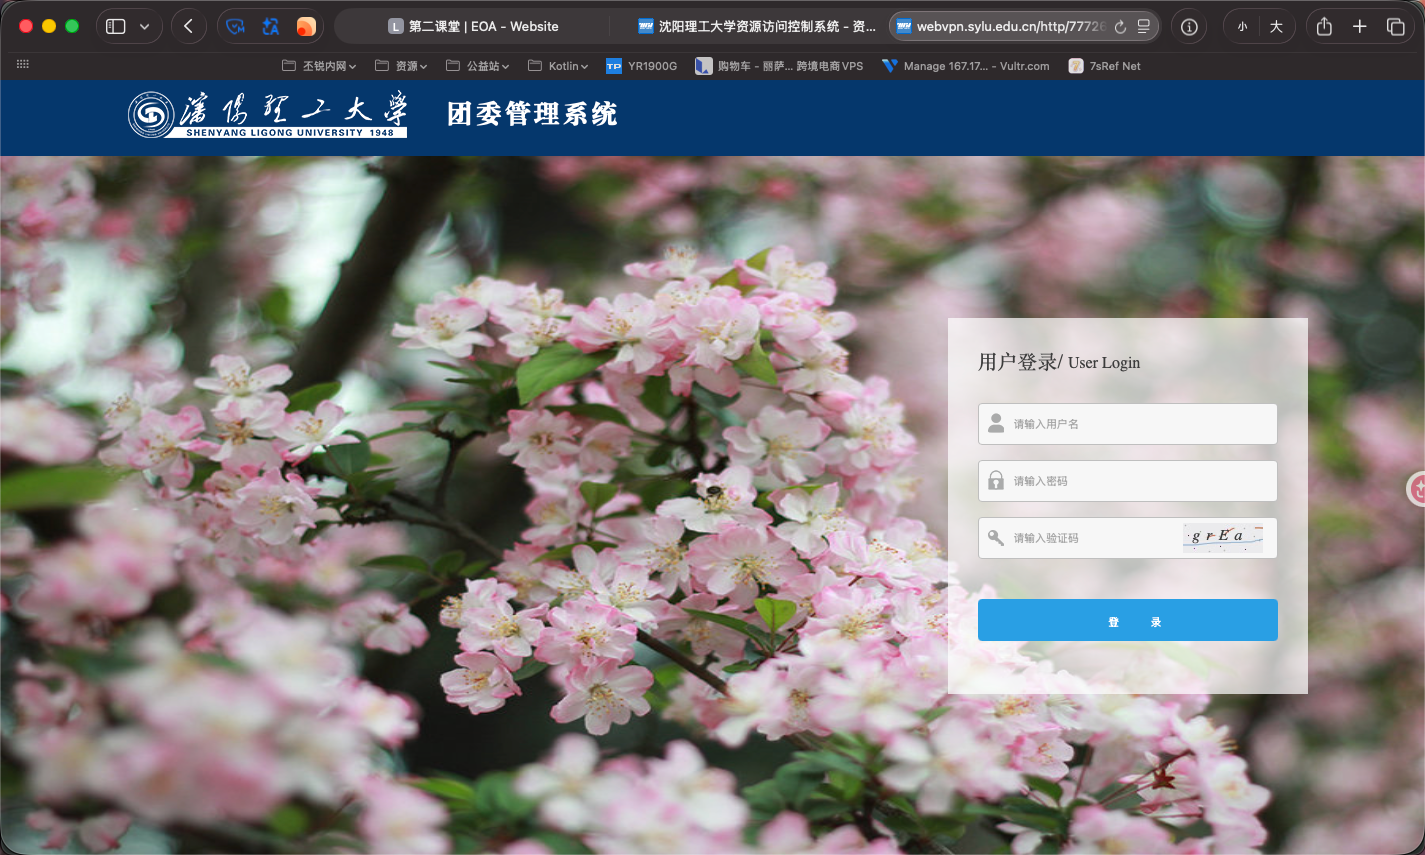Switch to the 沈阳理工大学资源访问控制系统 tab
Viewport: 1425px width, 855px height.
coord(757,27)
